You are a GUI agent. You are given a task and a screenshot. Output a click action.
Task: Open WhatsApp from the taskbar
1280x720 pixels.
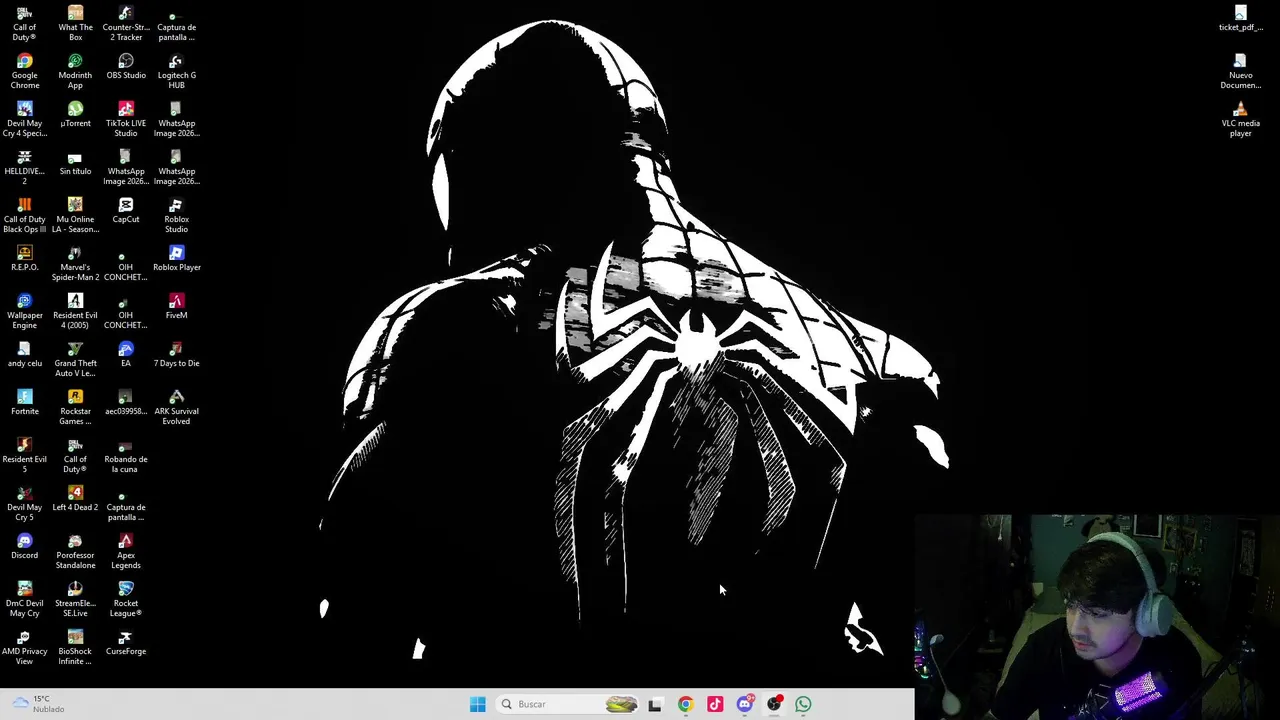(x=803, y=704)
